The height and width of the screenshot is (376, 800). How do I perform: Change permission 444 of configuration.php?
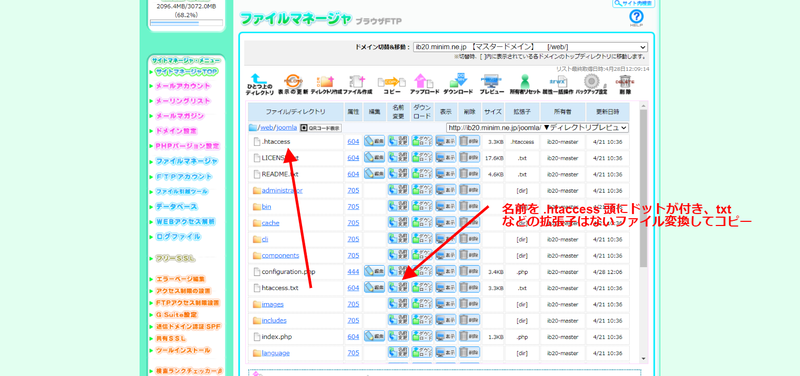pyautogui.click(x=353, y=271)
